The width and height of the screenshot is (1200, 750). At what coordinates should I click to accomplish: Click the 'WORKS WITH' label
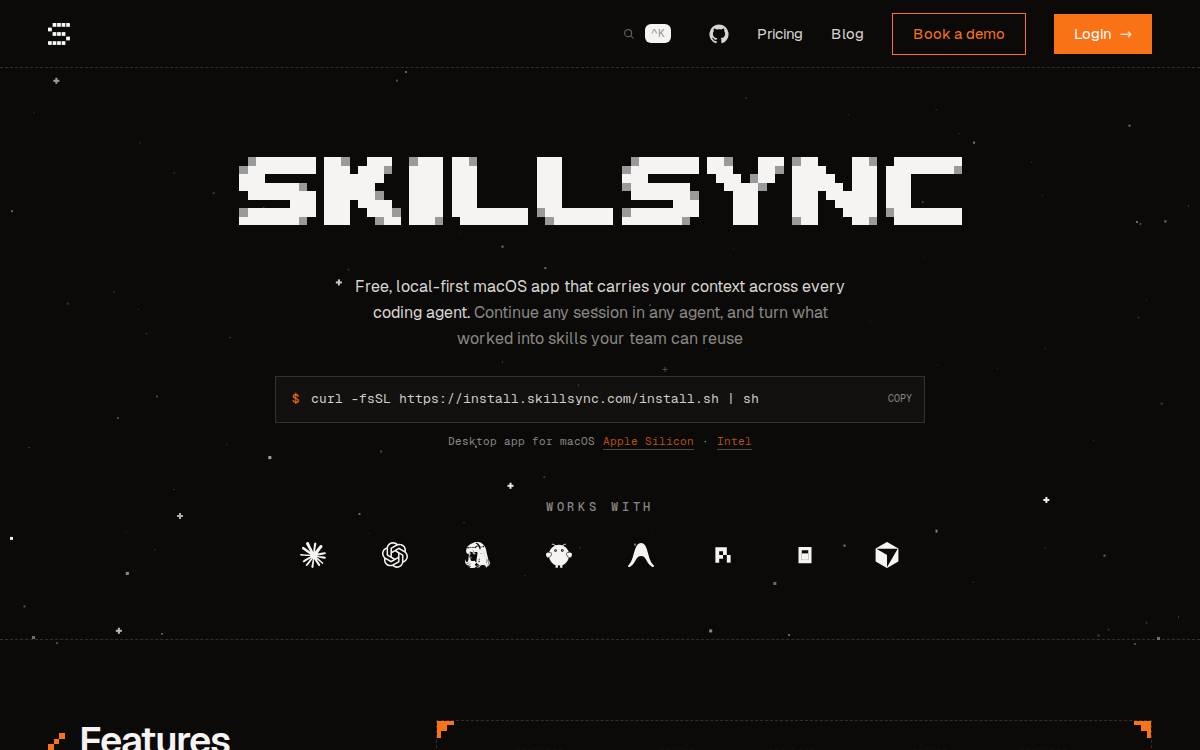click(x=599, y=507)
